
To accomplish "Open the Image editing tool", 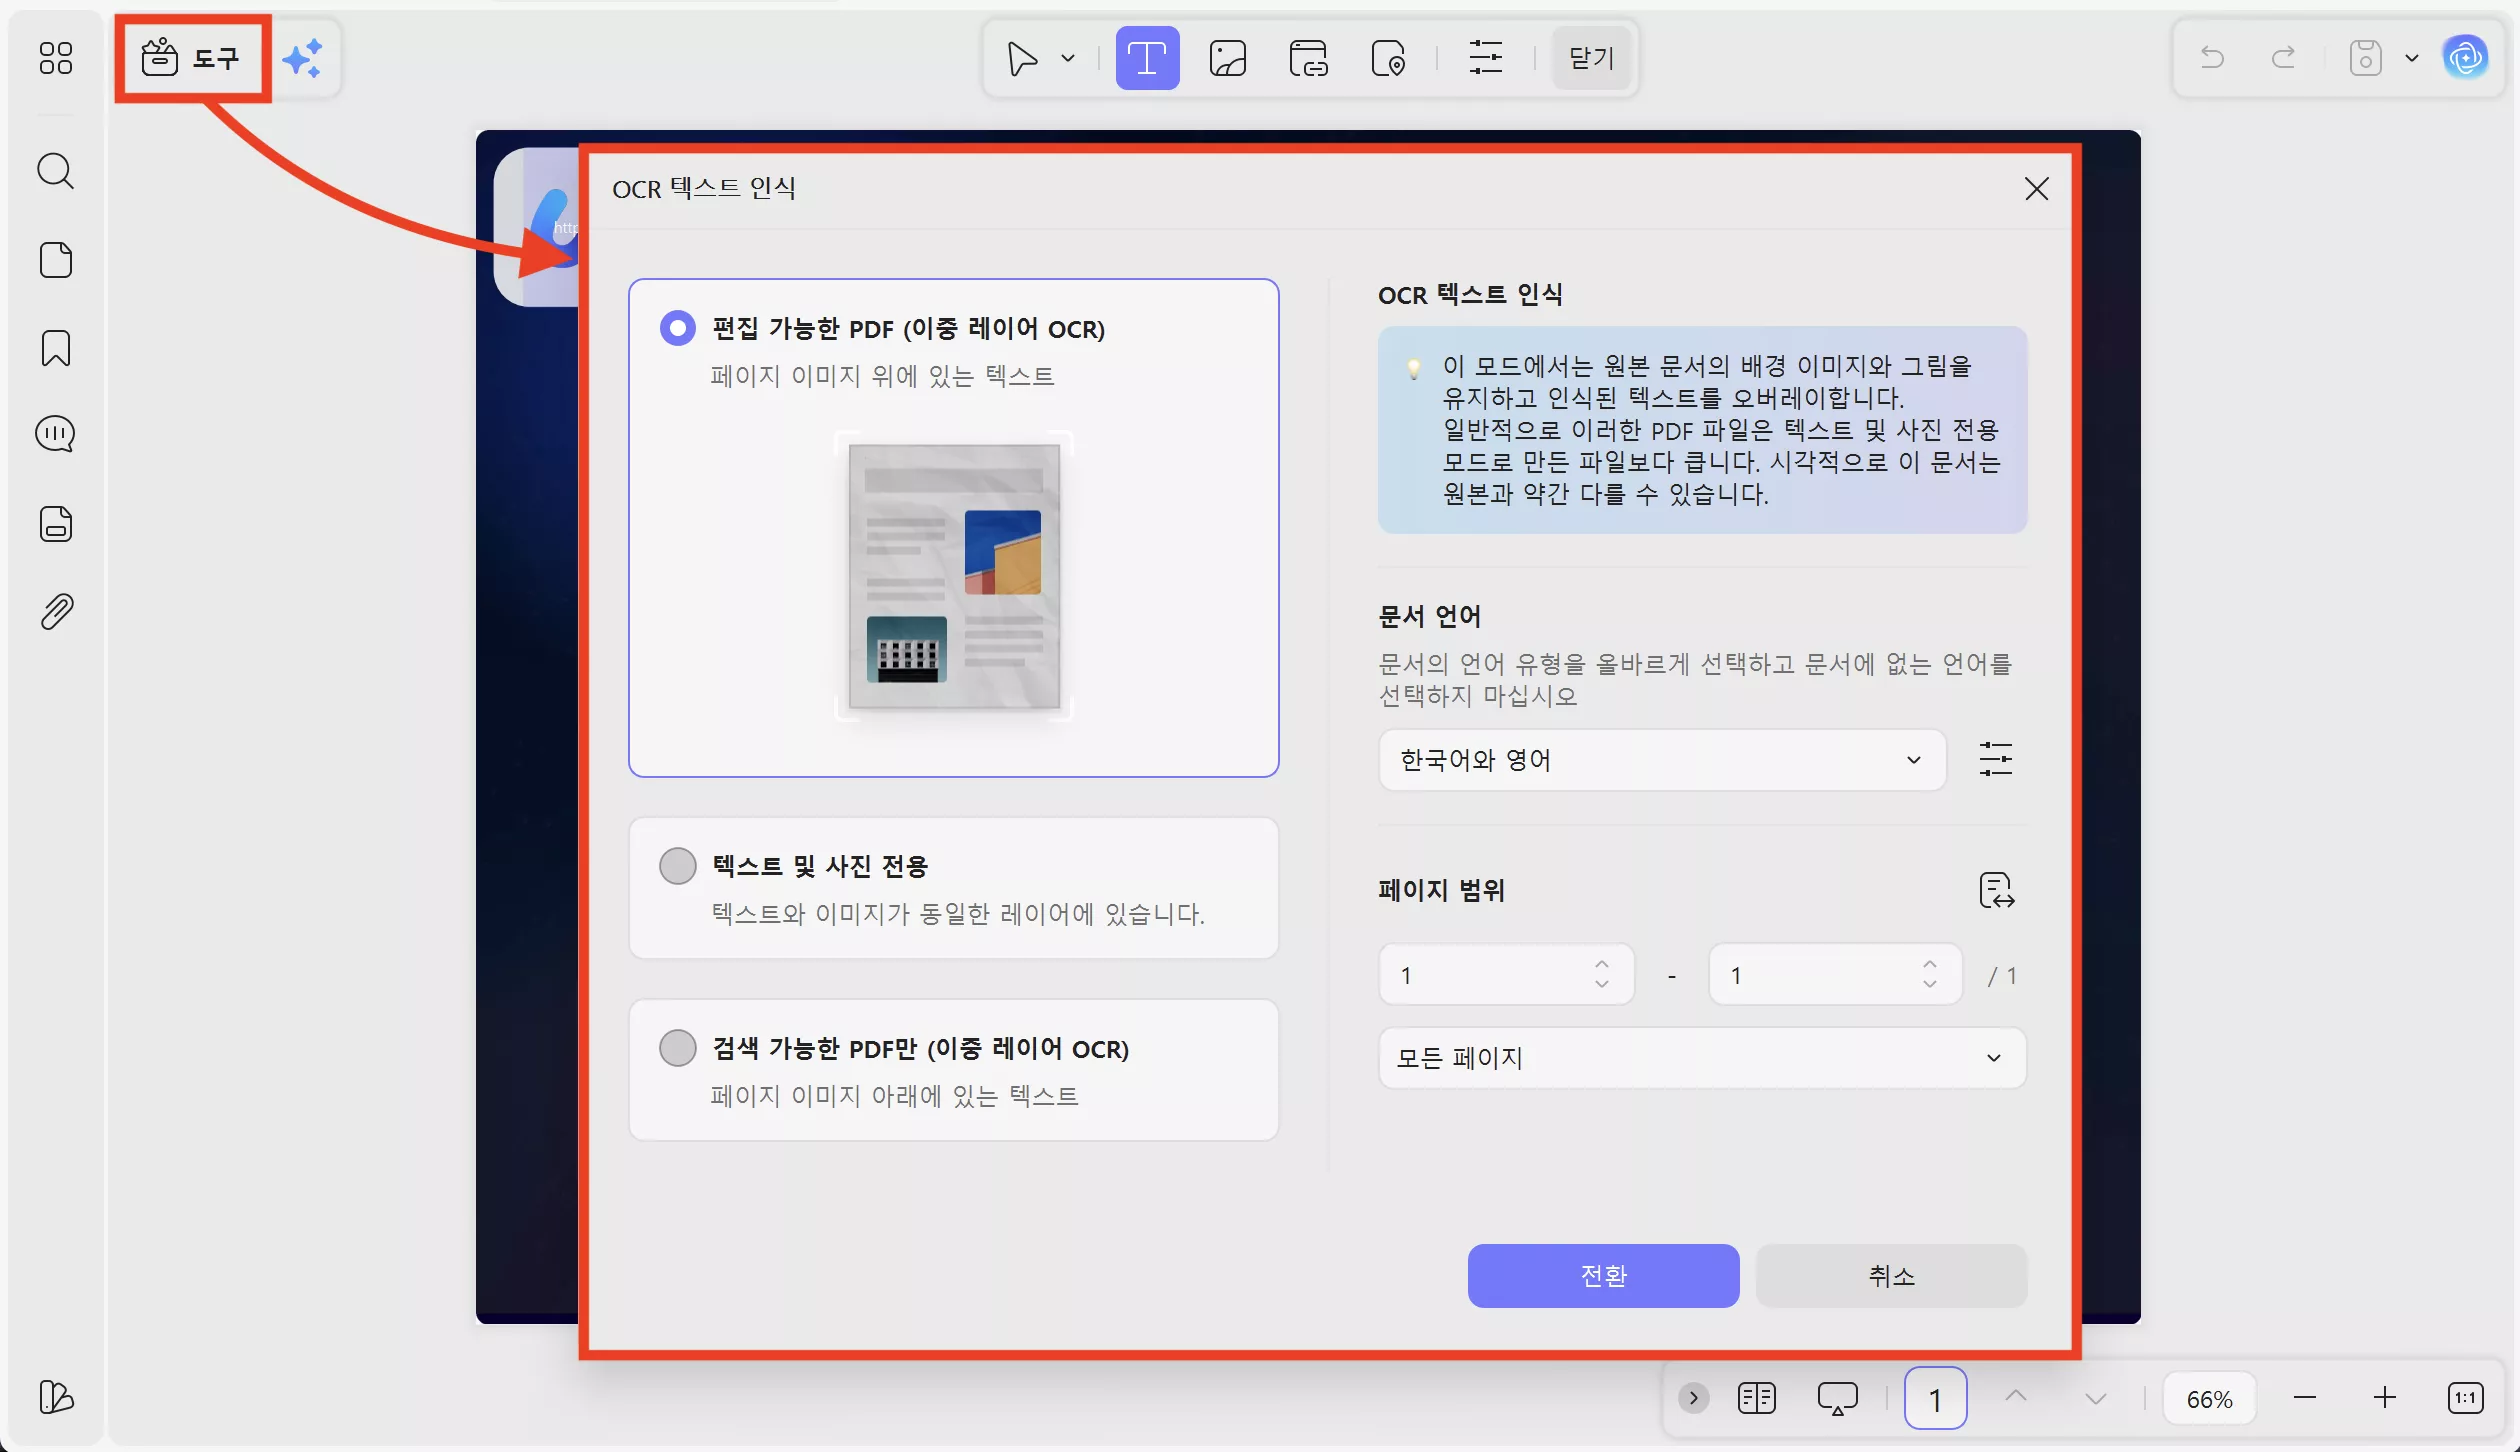I will click(1228, 57).
